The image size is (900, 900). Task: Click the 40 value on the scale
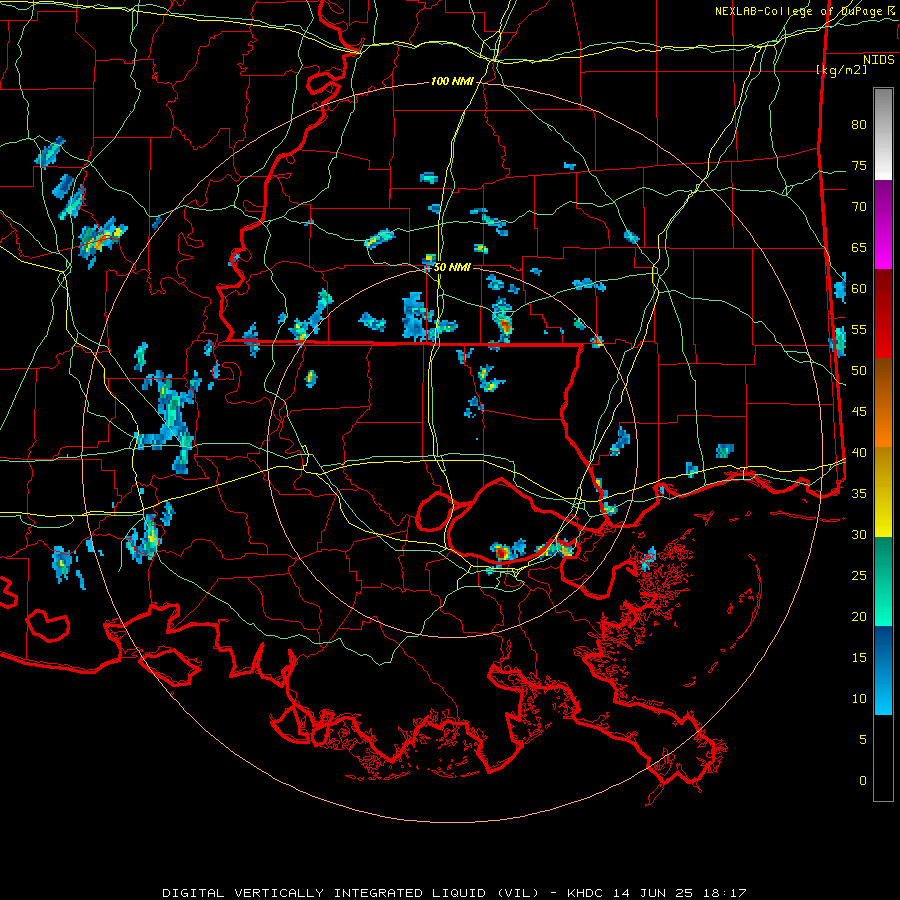(x=859, y=453)
